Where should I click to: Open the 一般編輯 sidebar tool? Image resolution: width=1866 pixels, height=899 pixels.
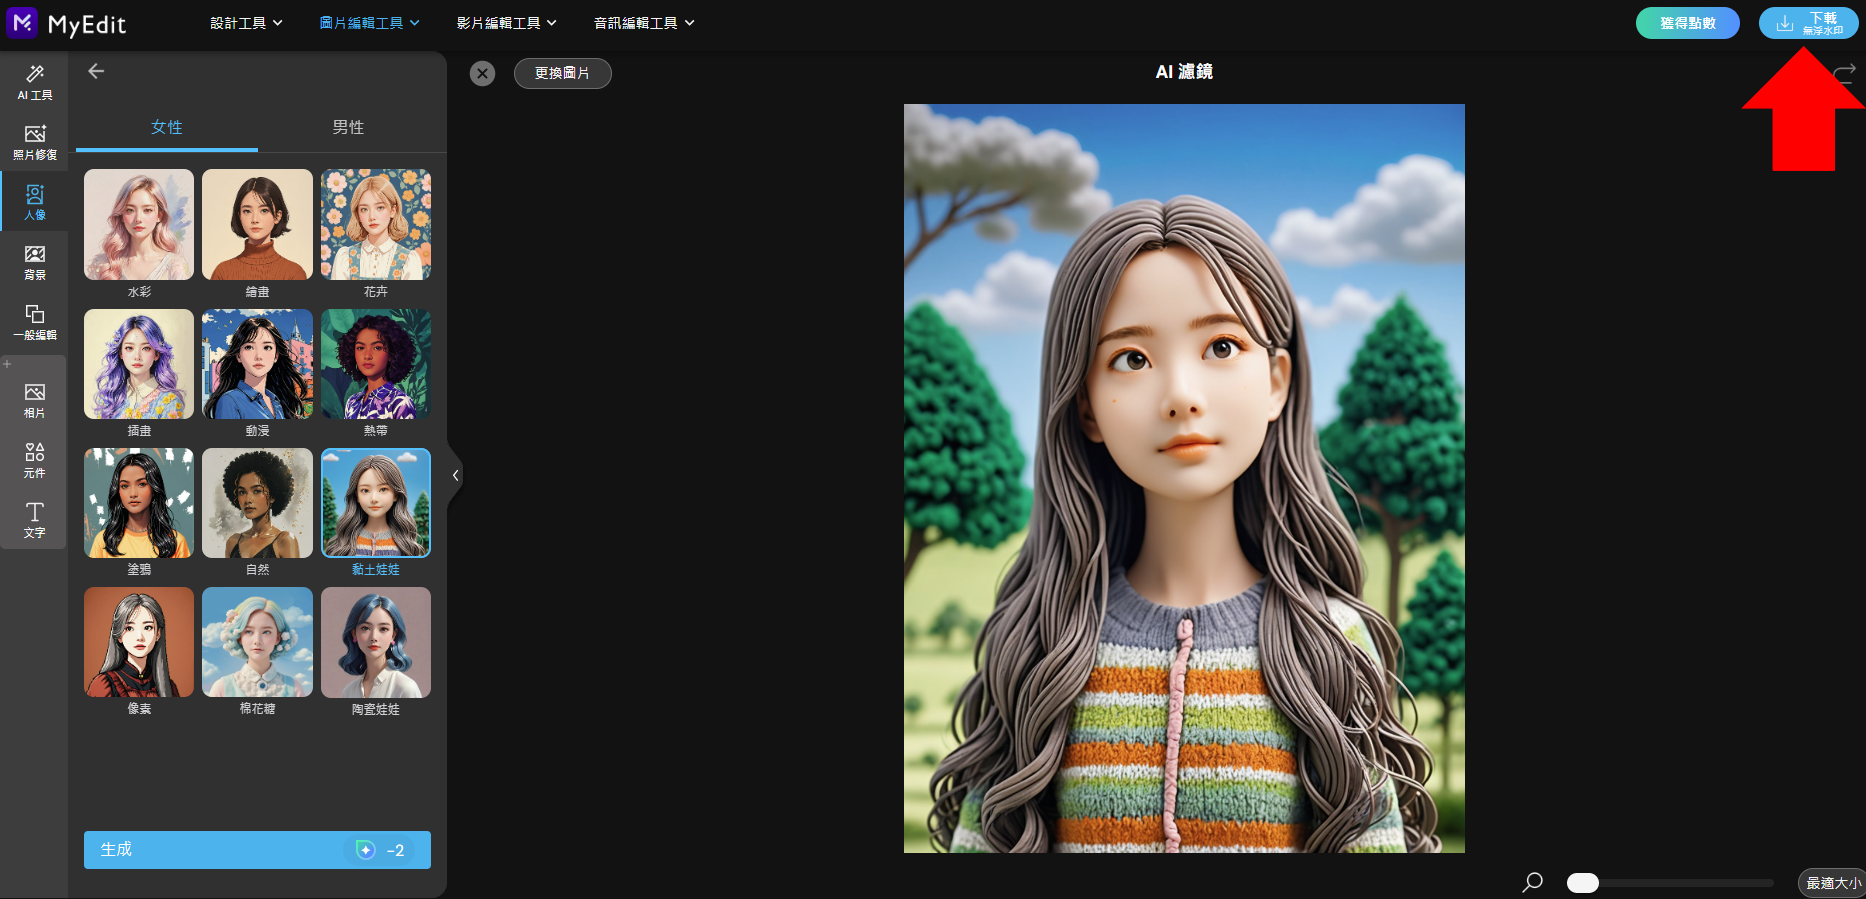pyautogui.click(x=34, y=322)
